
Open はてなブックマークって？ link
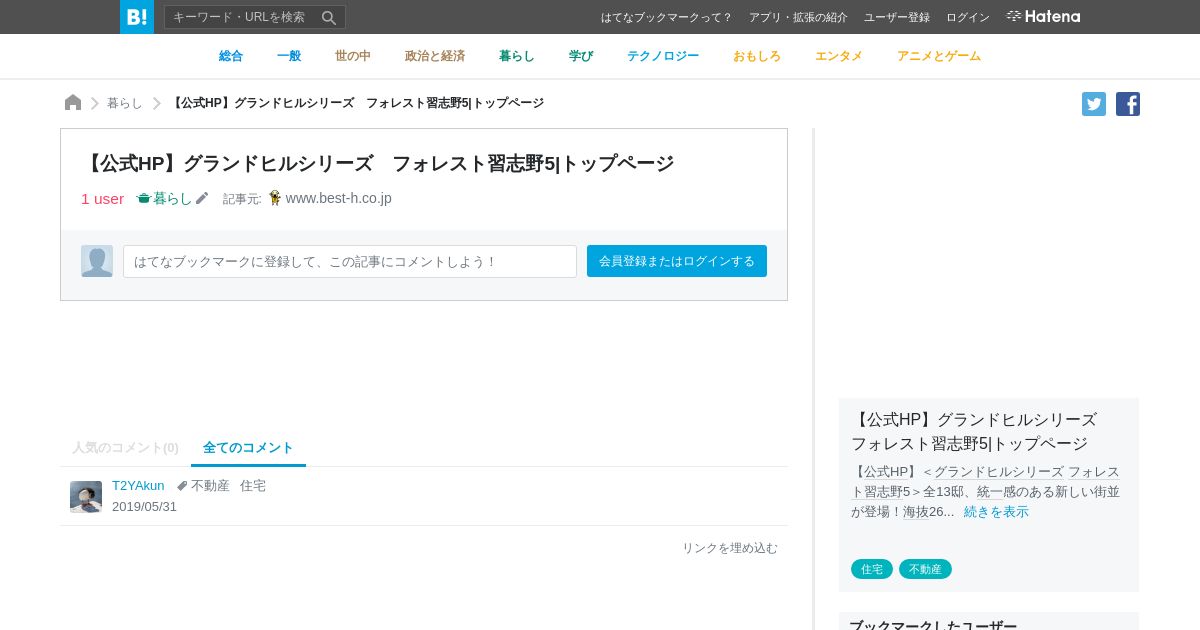point(667,17)
